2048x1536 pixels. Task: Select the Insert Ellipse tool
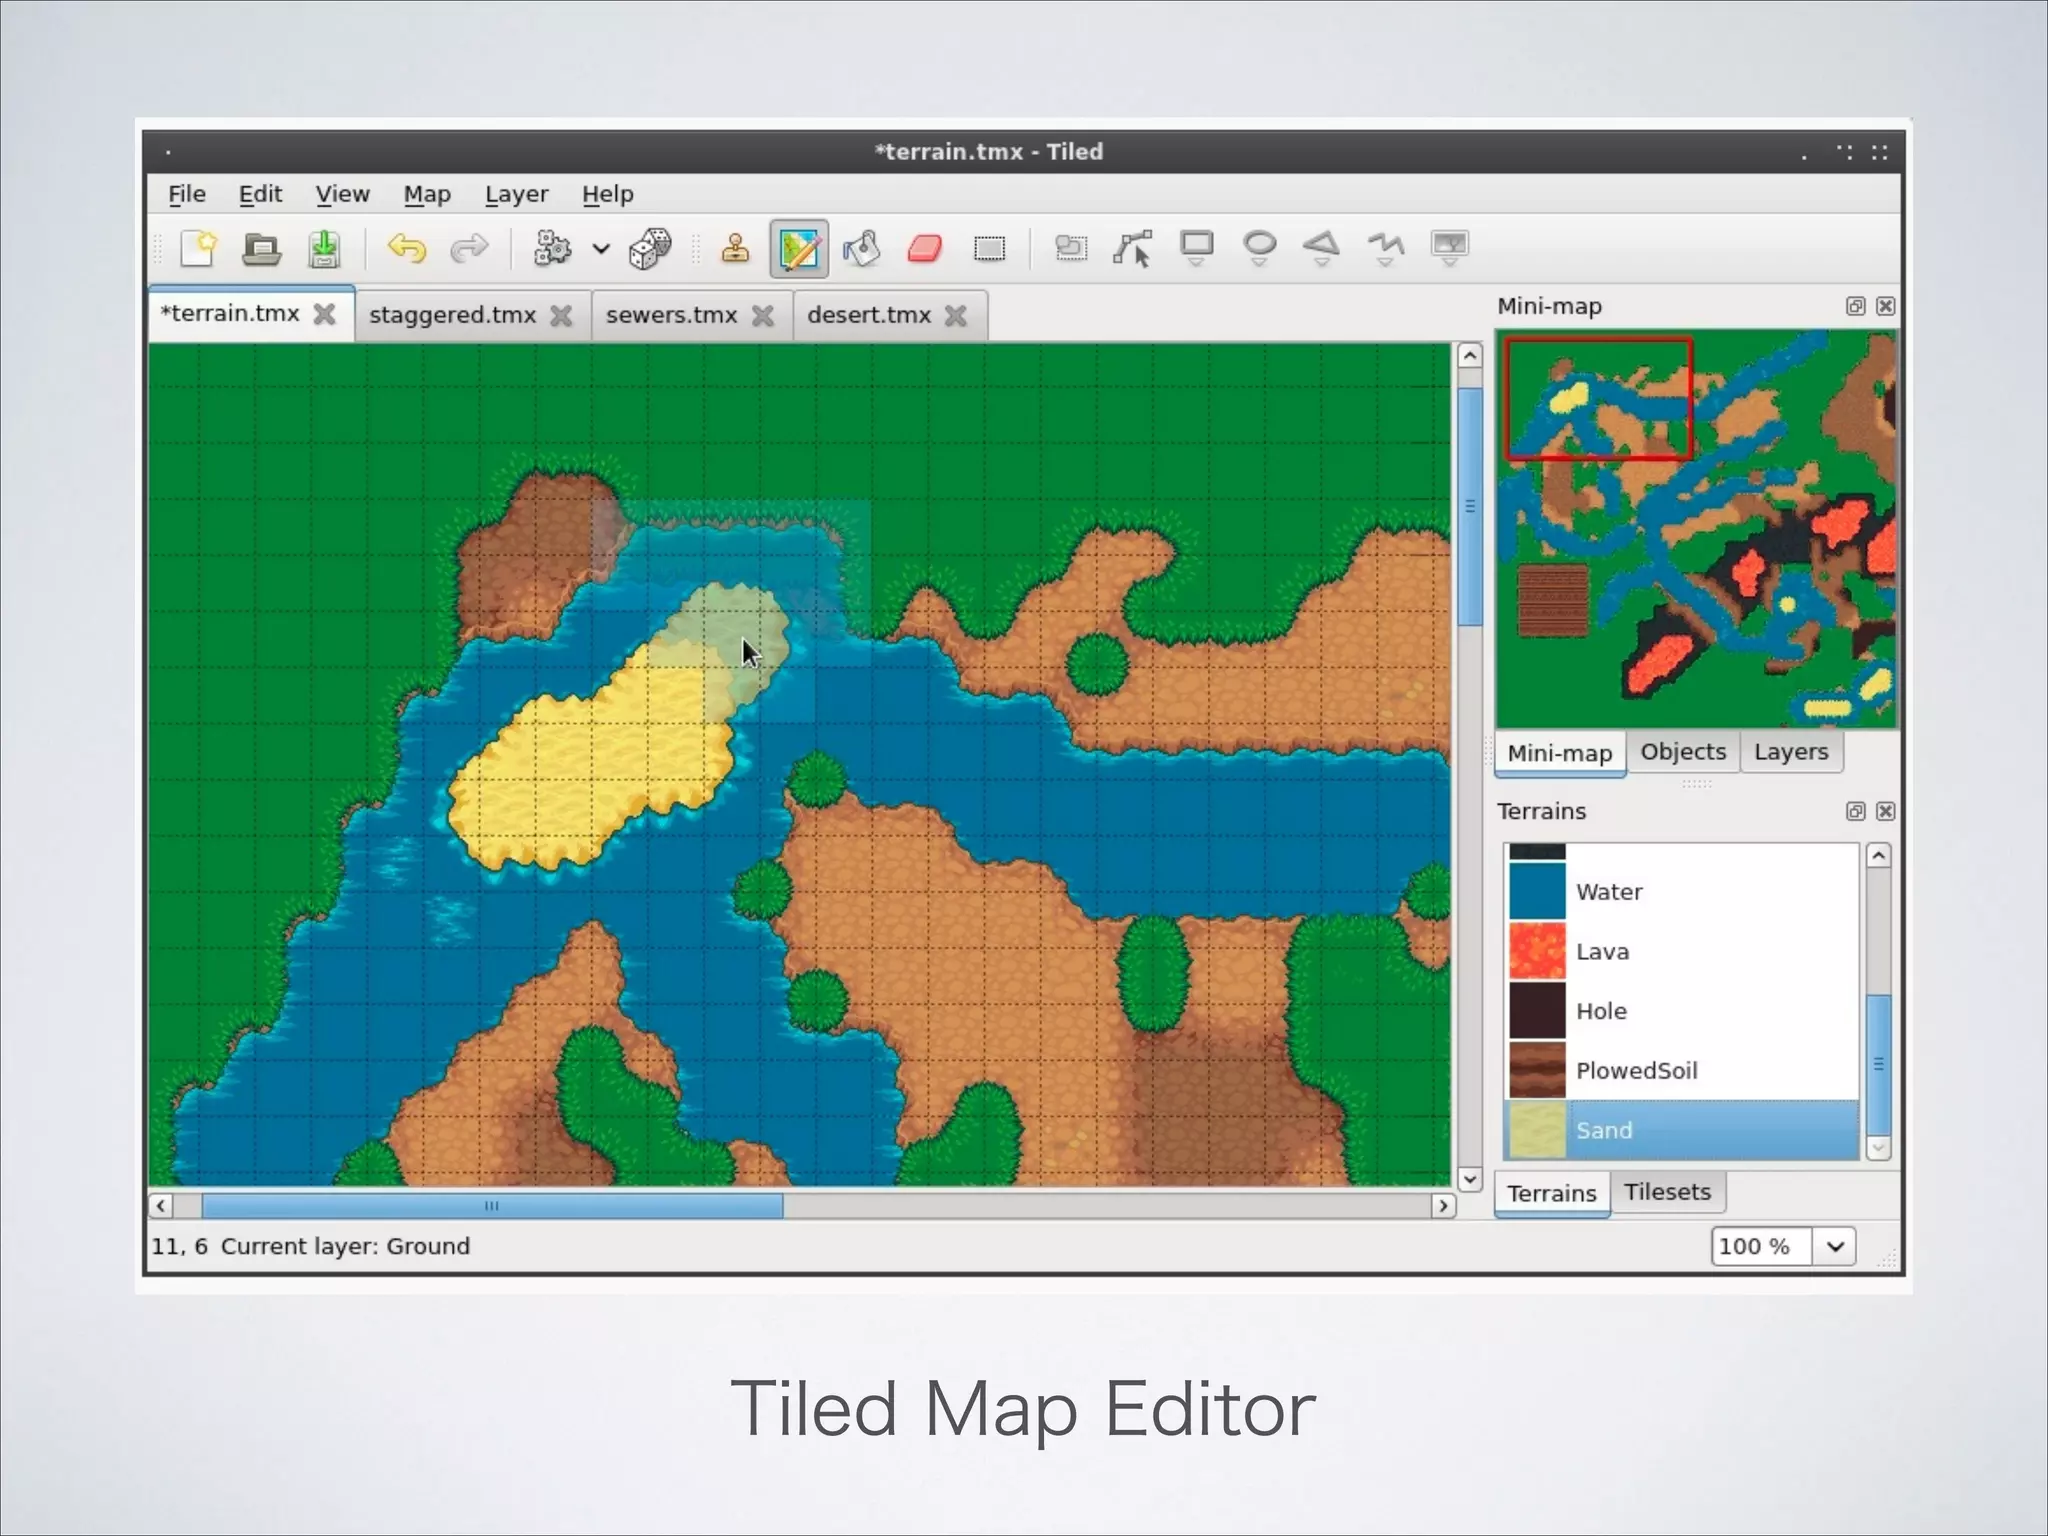coord(1259,248)
